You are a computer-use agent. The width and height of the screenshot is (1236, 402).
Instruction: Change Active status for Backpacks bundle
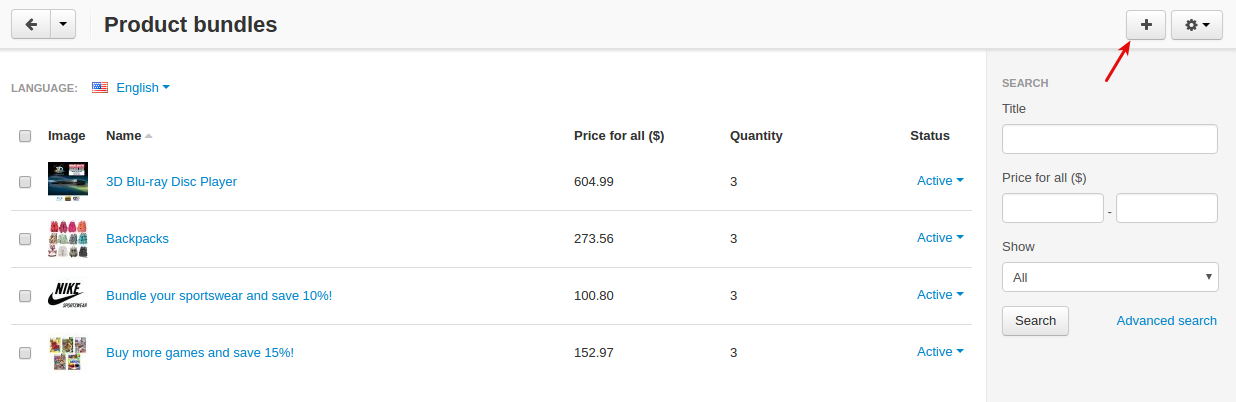pos(940,238)
